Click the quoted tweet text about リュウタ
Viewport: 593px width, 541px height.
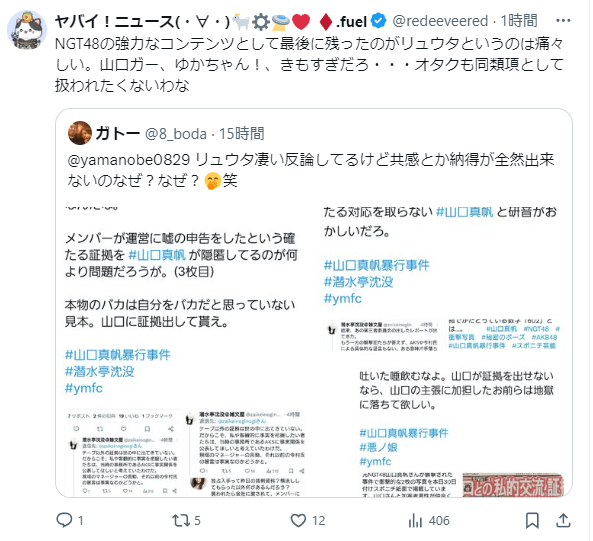311,170
